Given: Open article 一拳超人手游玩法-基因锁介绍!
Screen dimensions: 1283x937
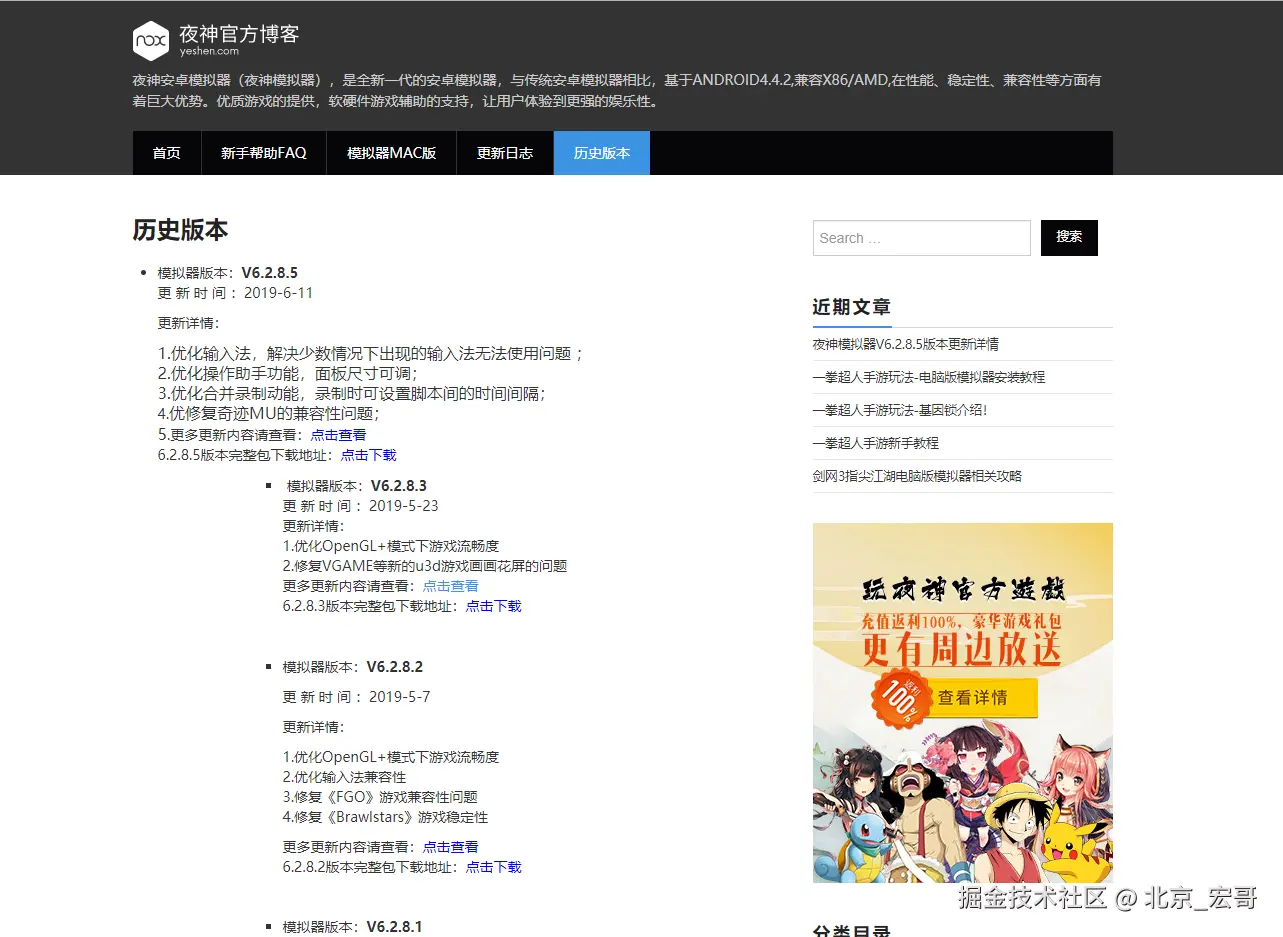Looking at the screenshot, I should (900, 410).
